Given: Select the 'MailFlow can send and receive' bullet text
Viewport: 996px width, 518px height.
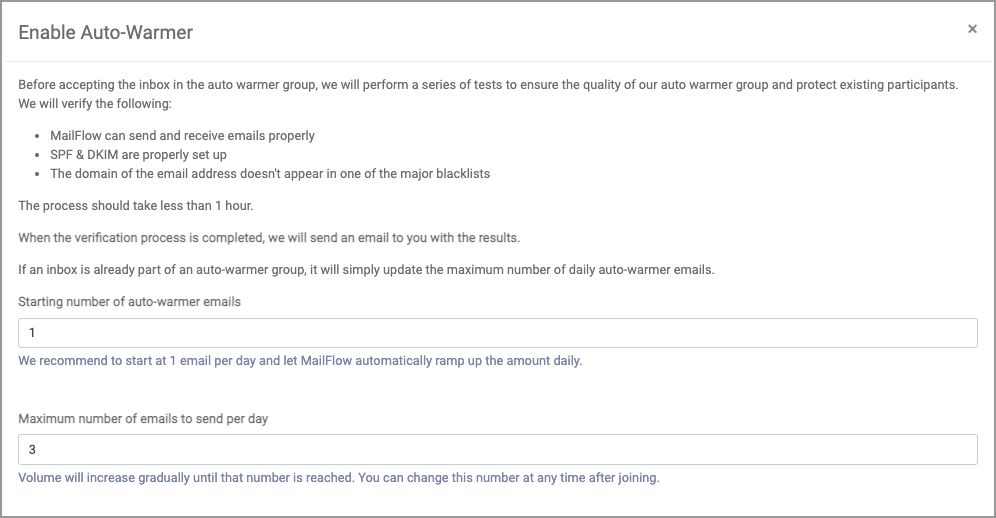Looking at the screenshot, I should coord(182,135).
